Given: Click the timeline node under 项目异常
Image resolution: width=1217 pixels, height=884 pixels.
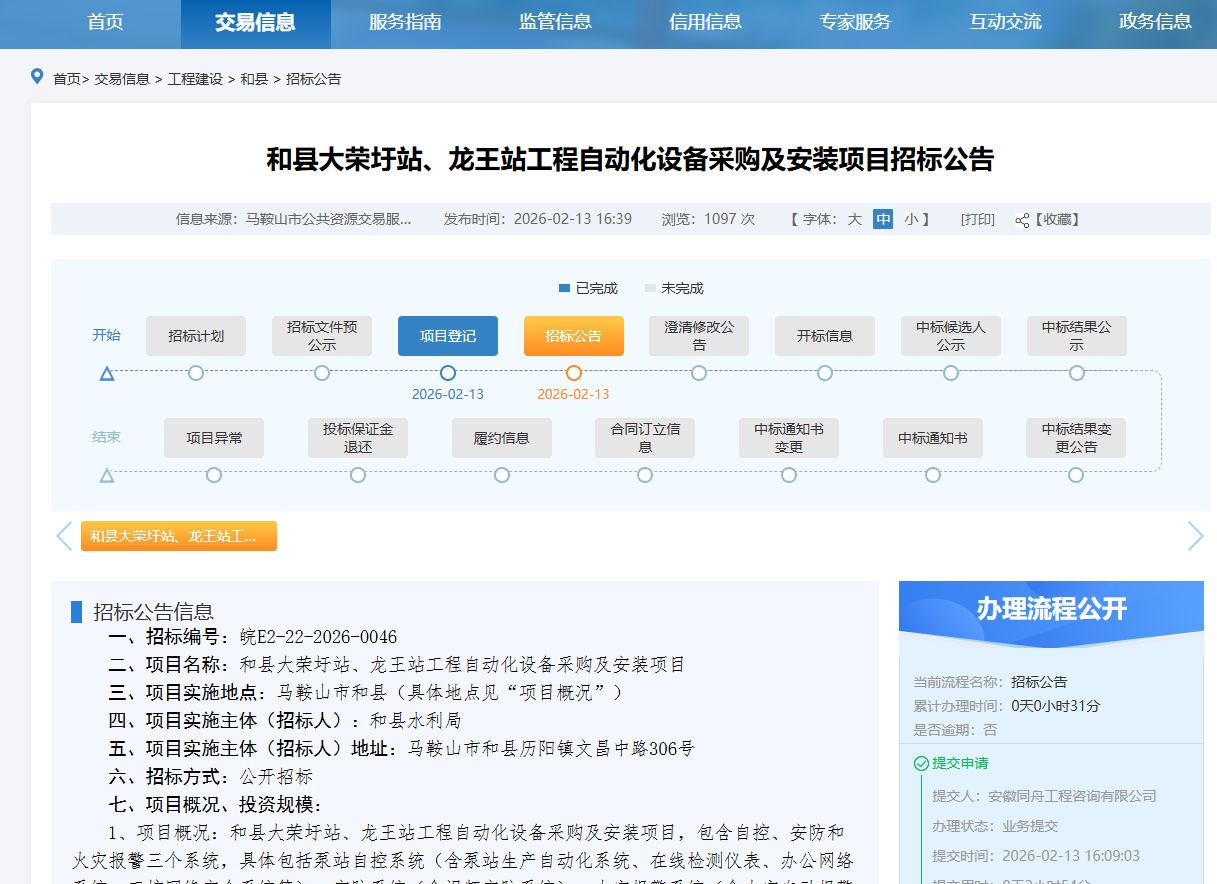Looking at the screenshot, I should [x=214, y=475].
